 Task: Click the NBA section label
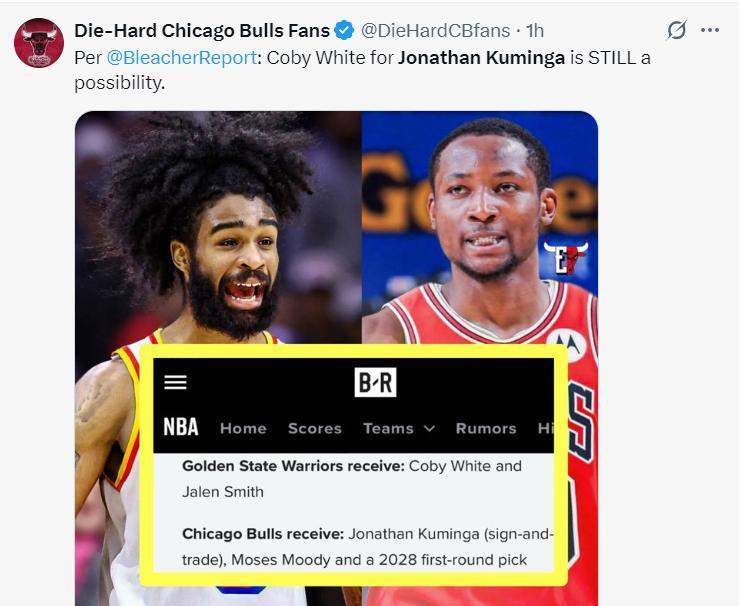(x=181, y=427)
